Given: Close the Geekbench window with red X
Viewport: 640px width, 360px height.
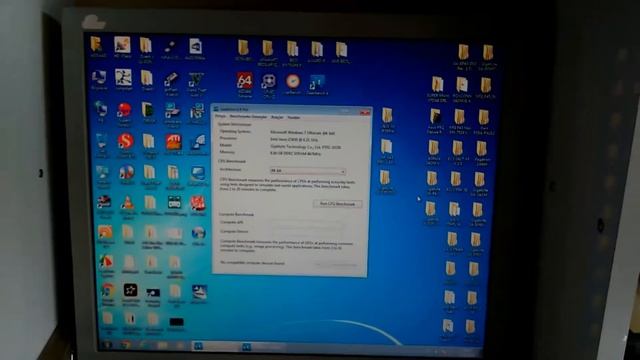Looking at the screenshot, I should 364,112.
